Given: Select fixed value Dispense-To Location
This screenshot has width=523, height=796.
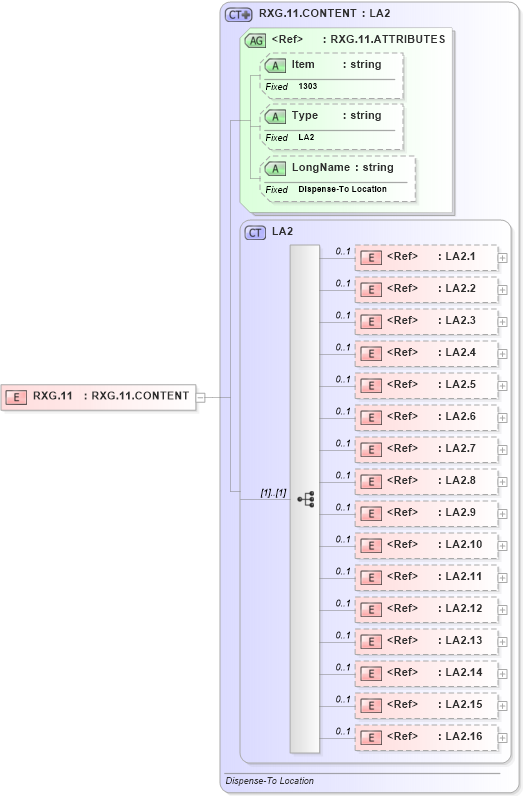Looking at the screenshot, I should (x=342, y=189).
